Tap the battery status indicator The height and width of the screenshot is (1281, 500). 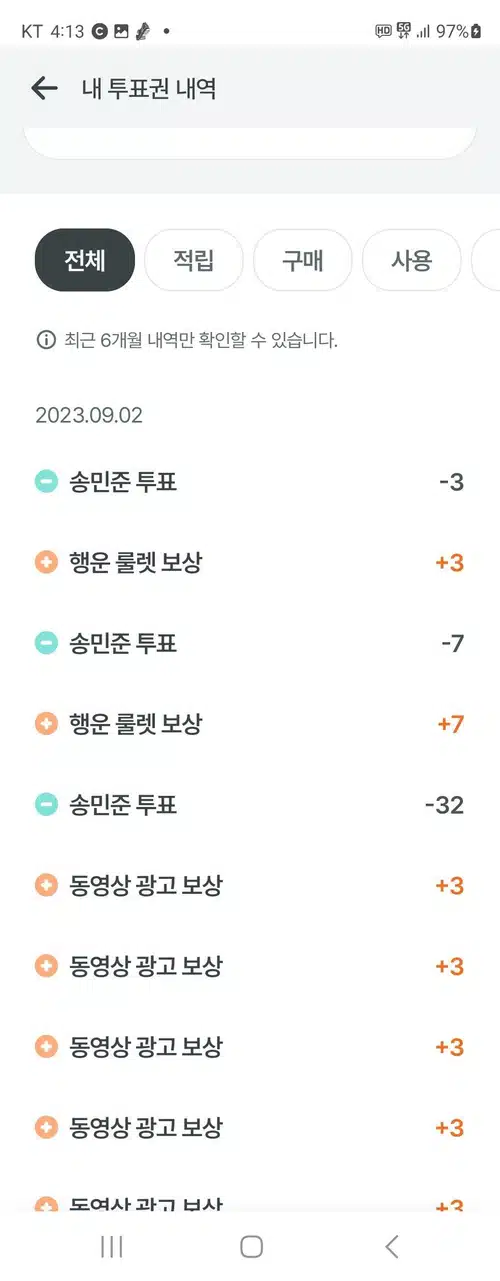[477, 31]
